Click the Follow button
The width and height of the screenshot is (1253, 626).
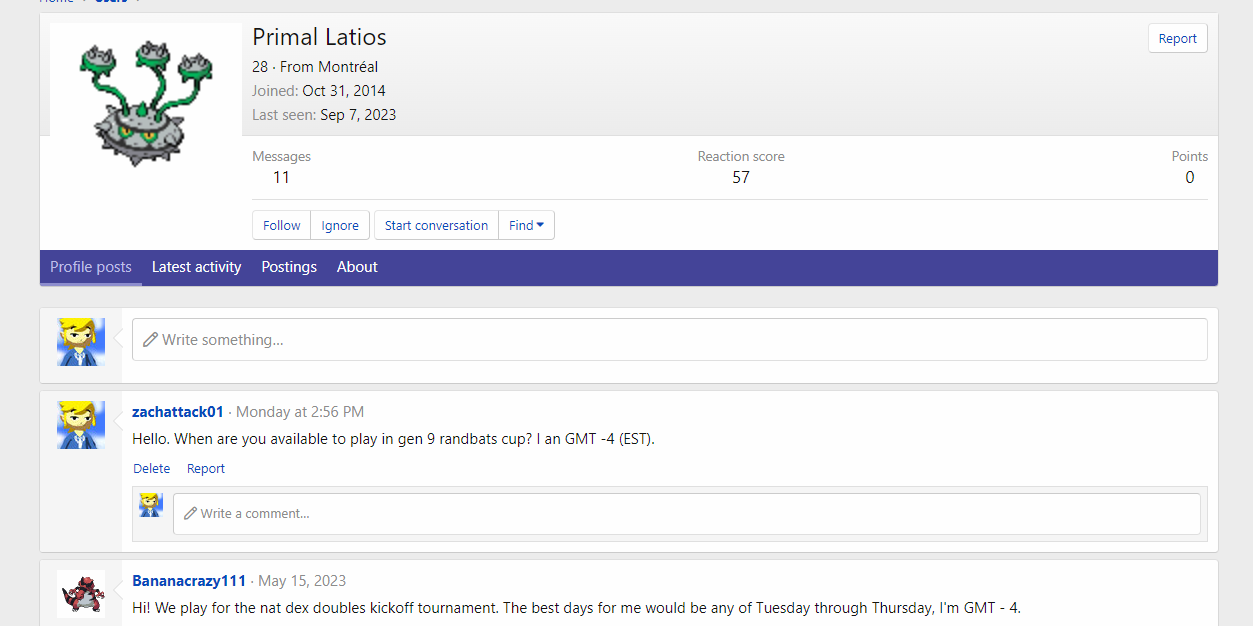pyautogui.click(x=282, y=225)
